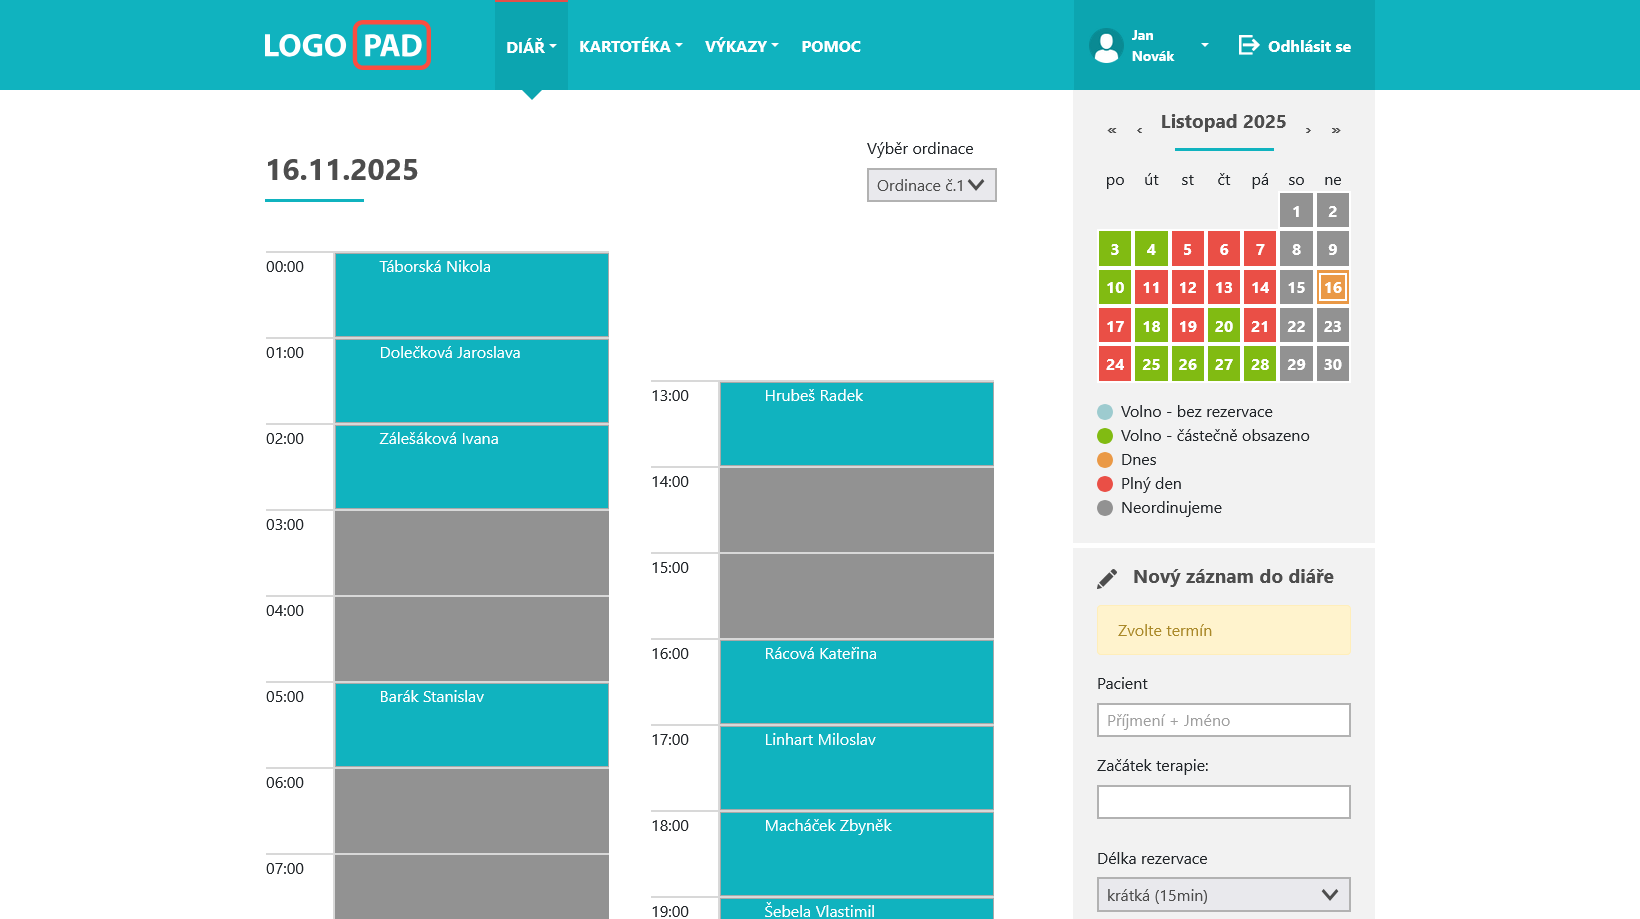Open the Diář menu
The width and height of the screenshot is (1640, 919).
click(530, 46)
